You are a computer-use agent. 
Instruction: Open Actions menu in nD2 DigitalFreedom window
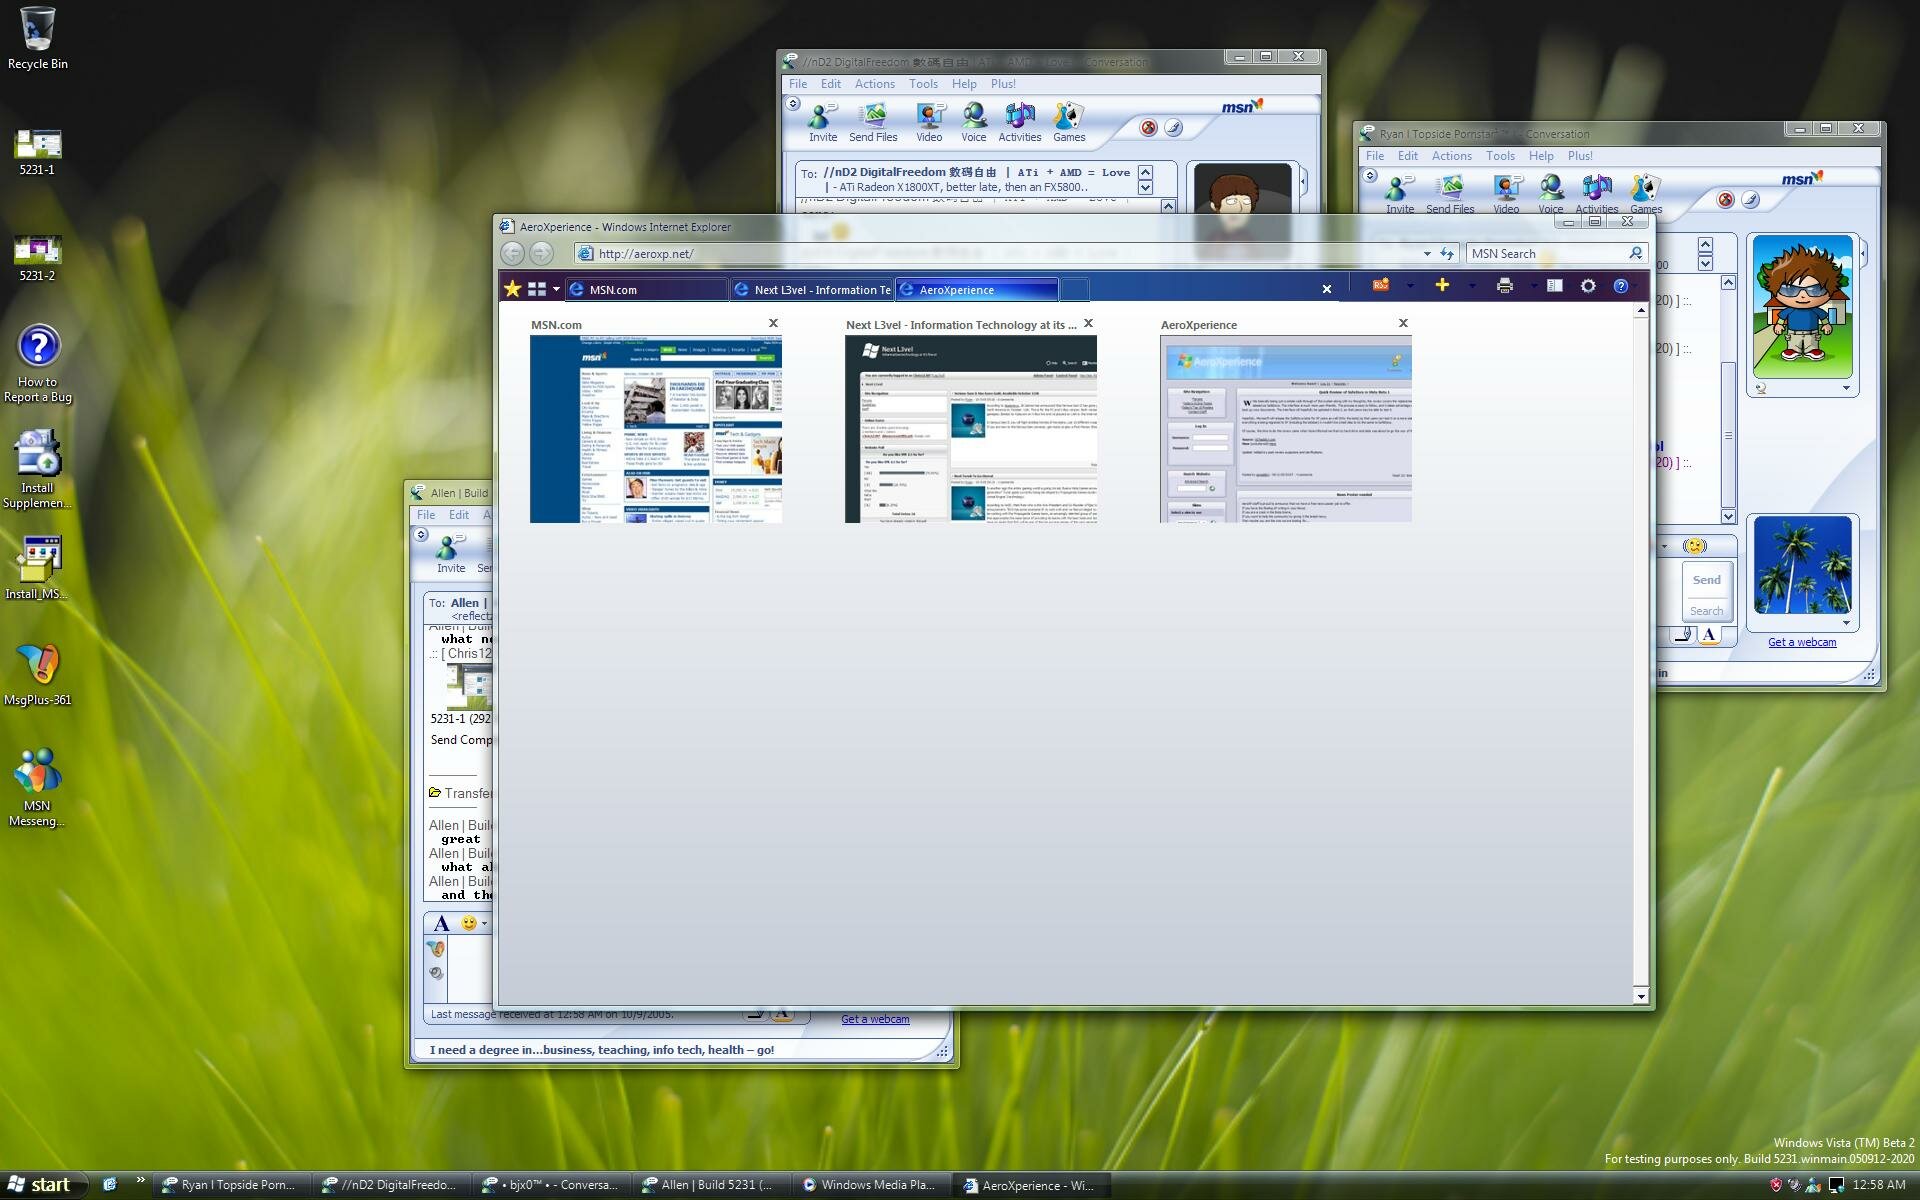point(874,84)
